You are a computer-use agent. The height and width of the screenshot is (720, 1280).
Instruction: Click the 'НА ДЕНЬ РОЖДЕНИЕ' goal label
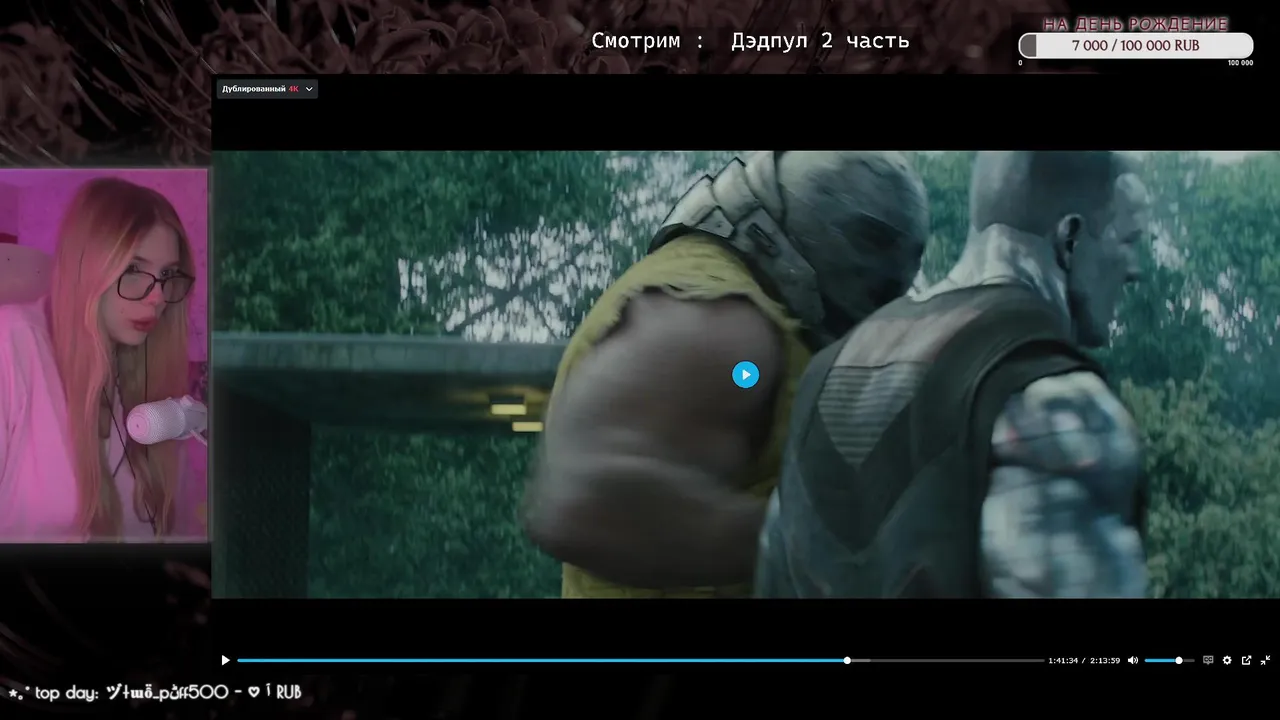pos(1136,24)
